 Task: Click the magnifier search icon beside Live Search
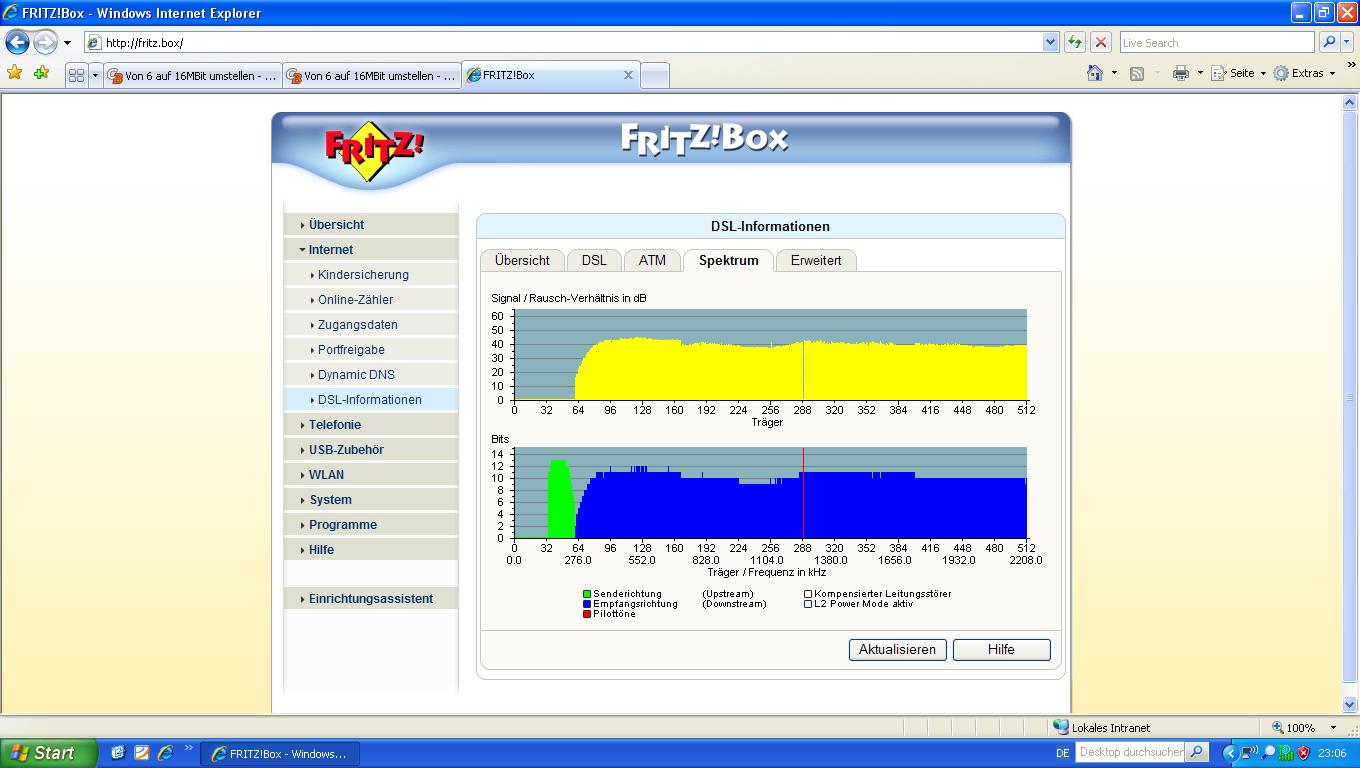1328,42
